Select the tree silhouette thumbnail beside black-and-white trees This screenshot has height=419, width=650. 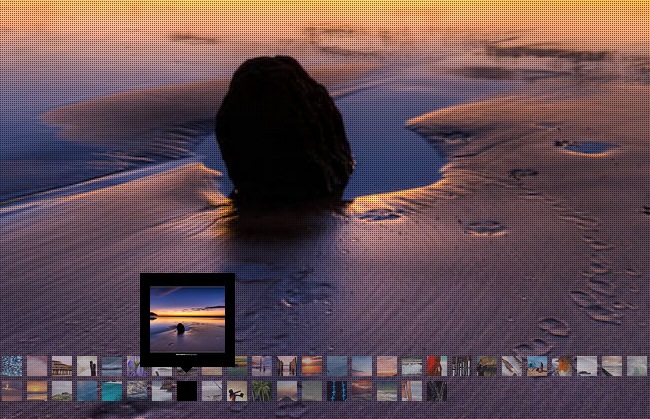pos(486,366)
